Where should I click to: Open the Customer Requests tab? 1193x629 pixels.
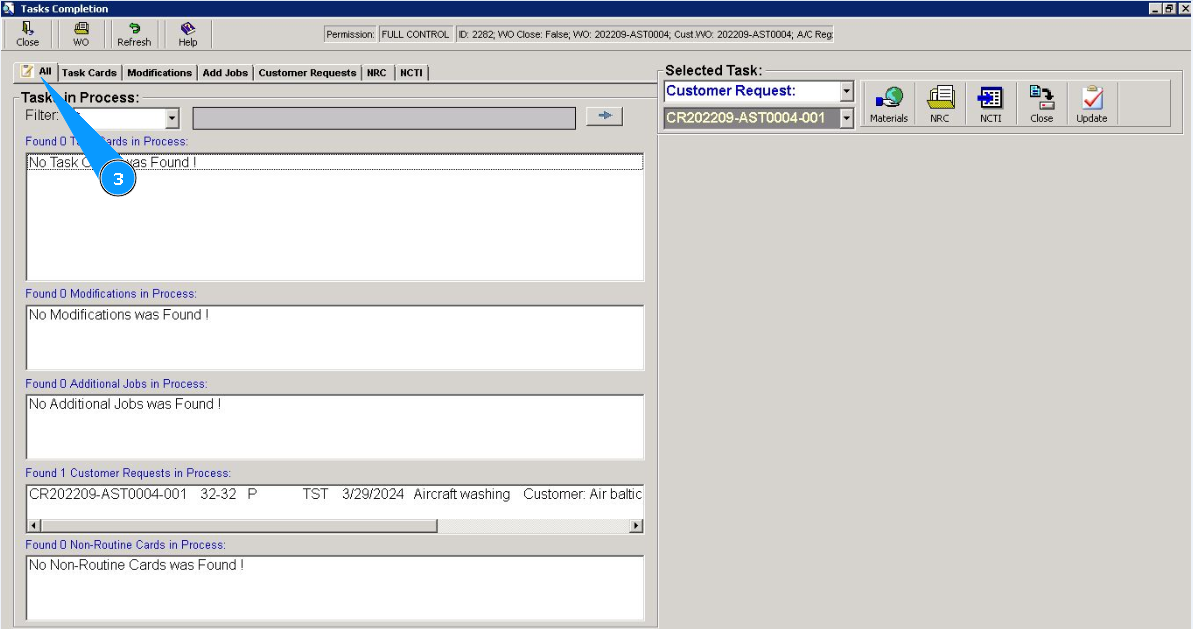307,73
